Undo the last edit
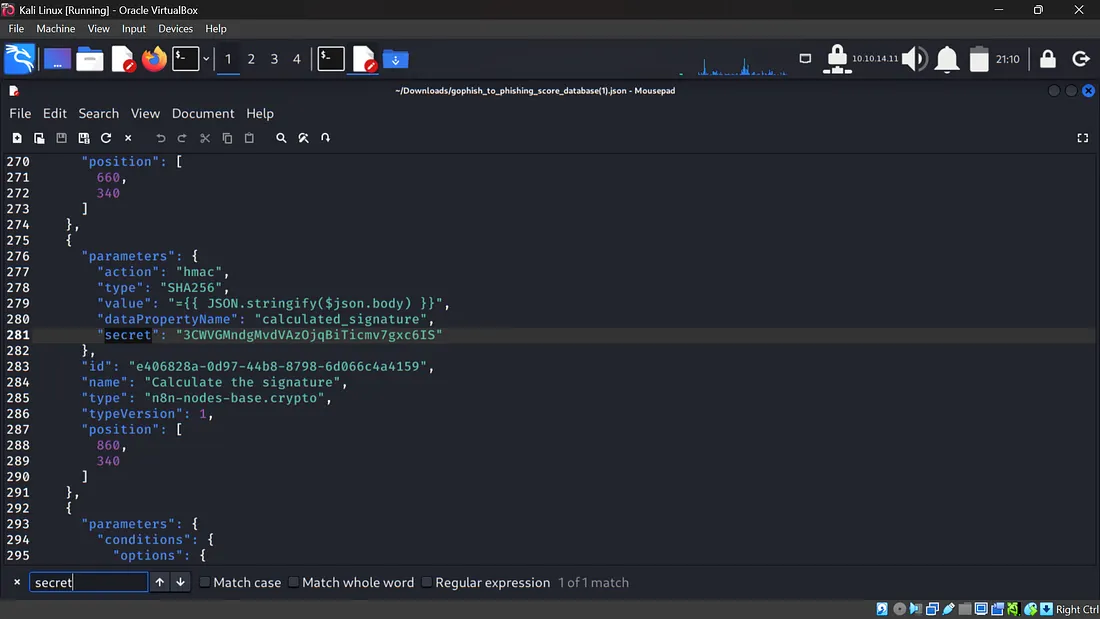1100x619 pixels. click(160, 138)
